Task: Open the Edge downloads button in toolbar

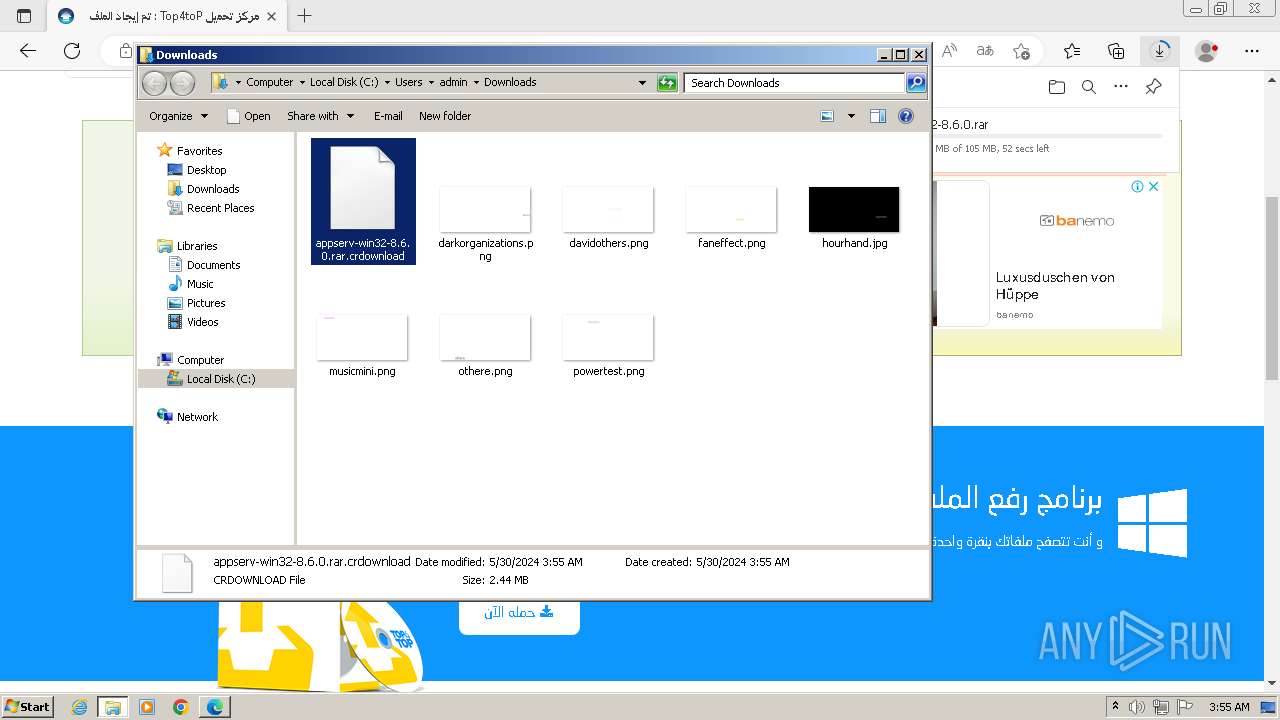Action: (x=1160, y=50)
